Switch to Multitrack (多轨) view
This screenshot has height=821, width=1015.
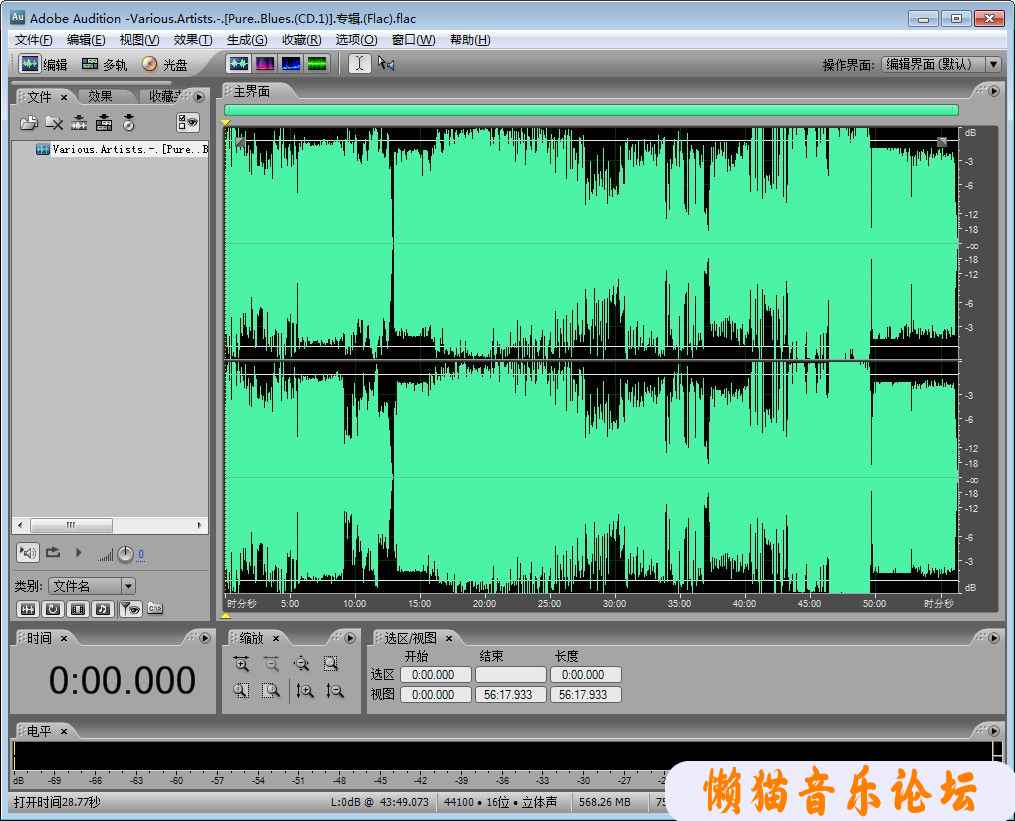click(x=104, y=64)
